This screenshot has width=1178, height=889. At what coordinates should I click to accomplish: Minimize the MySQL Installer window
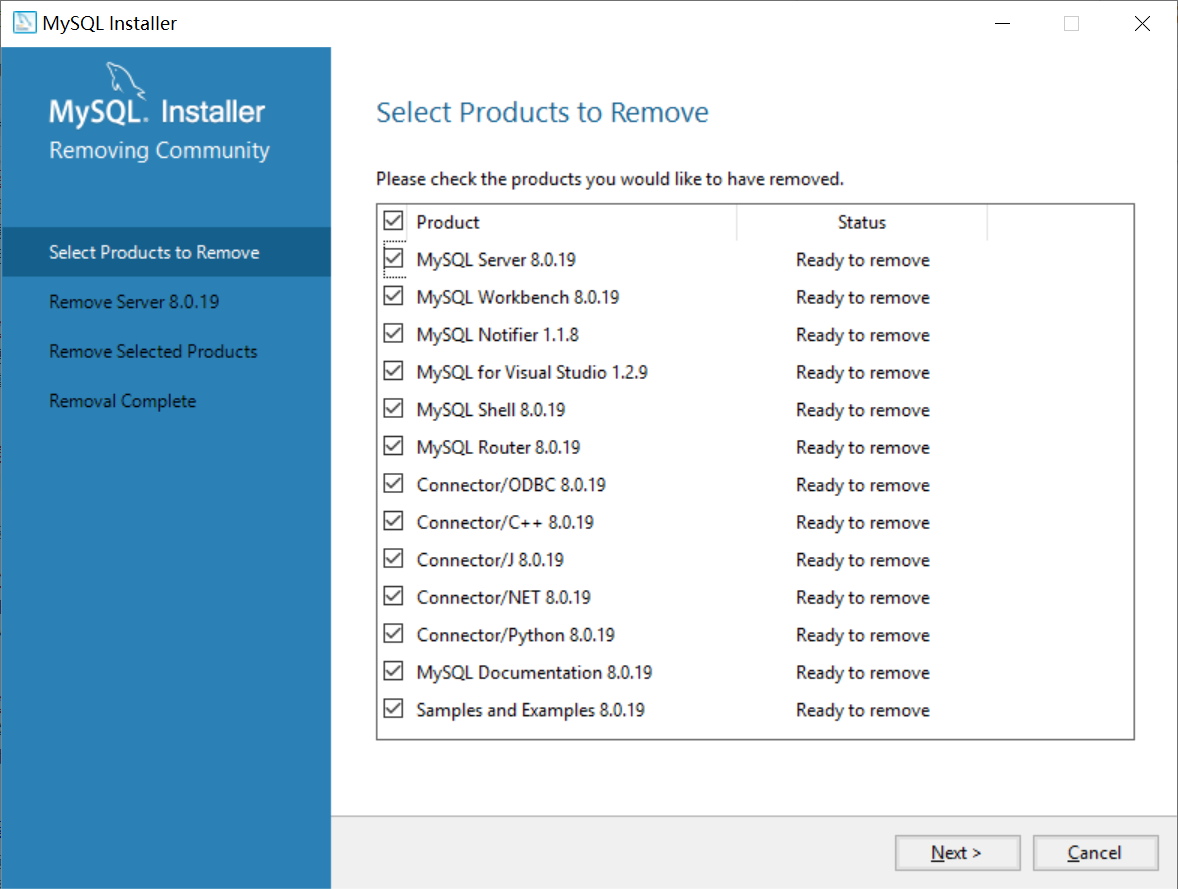1002,23
